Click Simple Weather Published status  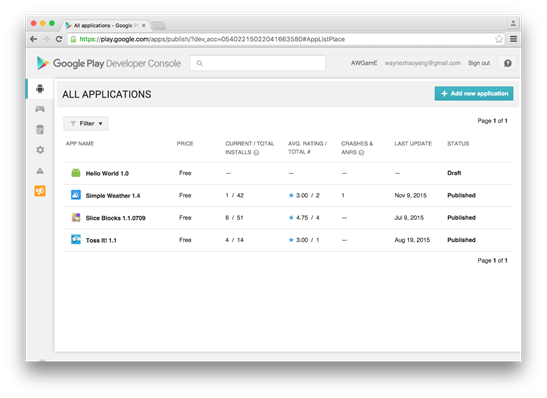(x=461, y=195)
